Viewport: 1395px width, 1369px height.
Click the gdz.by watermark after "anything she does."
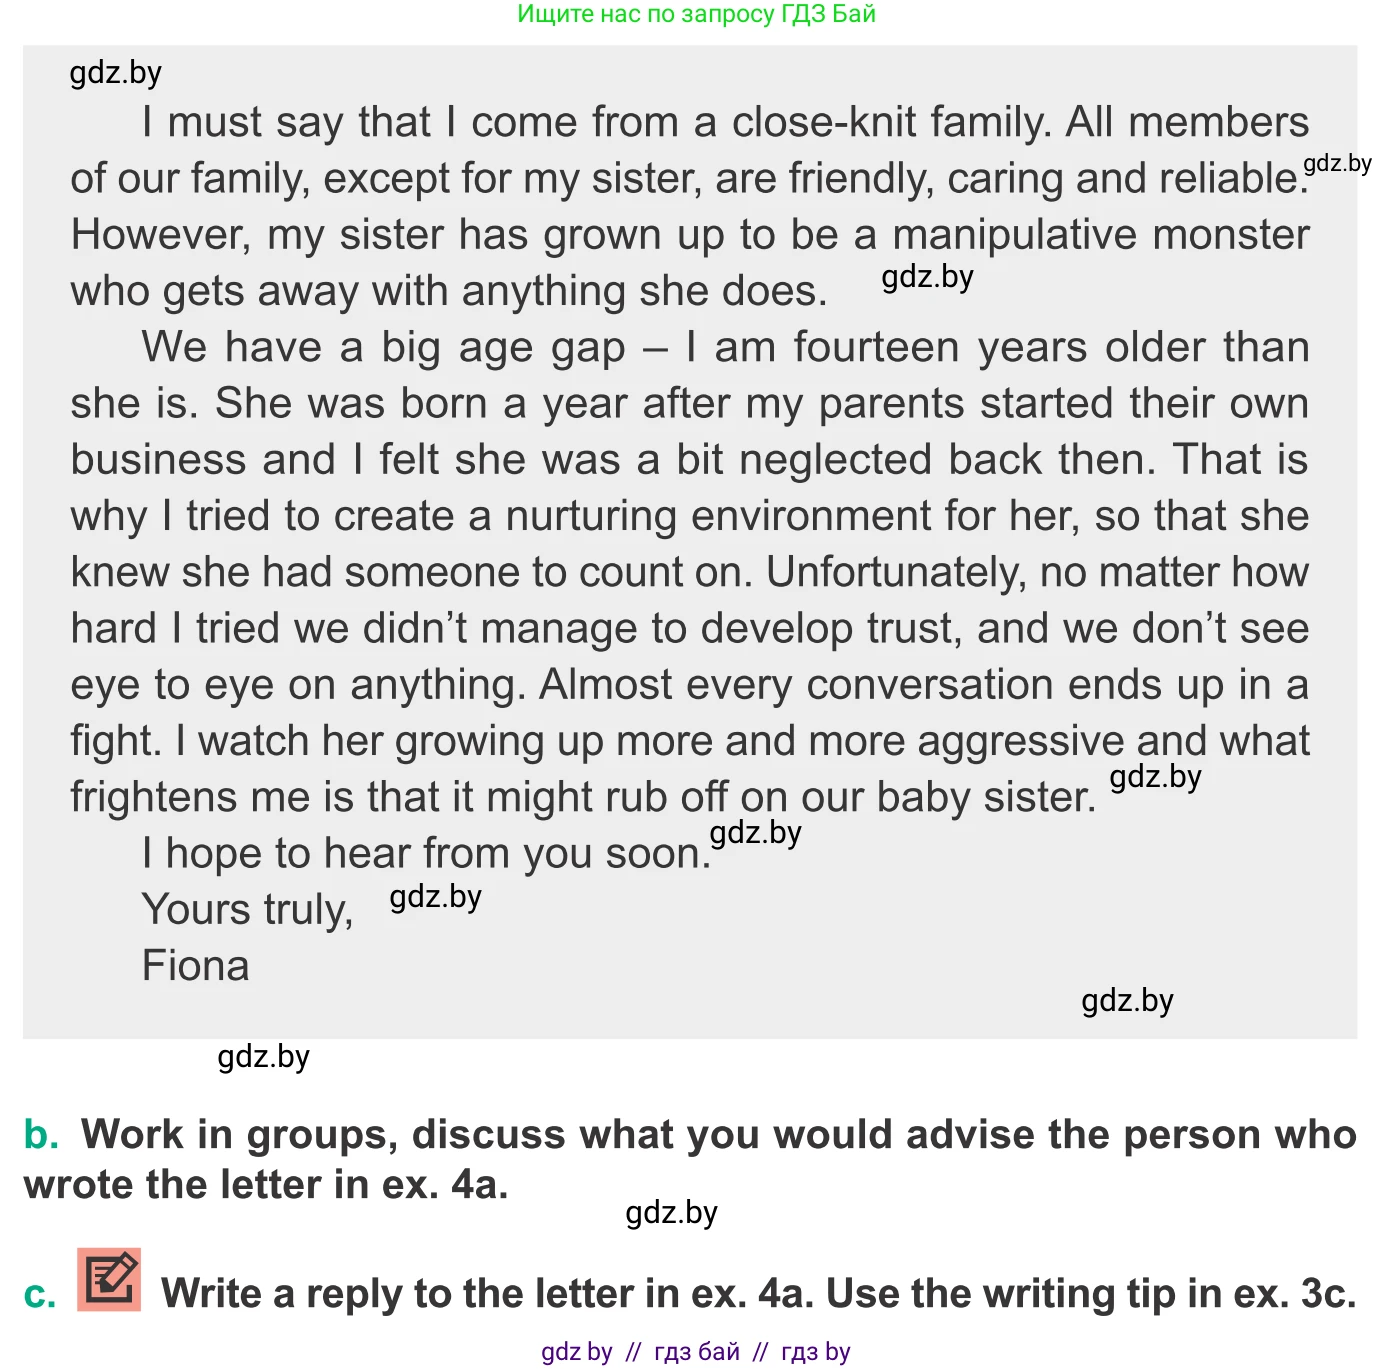click(927, 277)
